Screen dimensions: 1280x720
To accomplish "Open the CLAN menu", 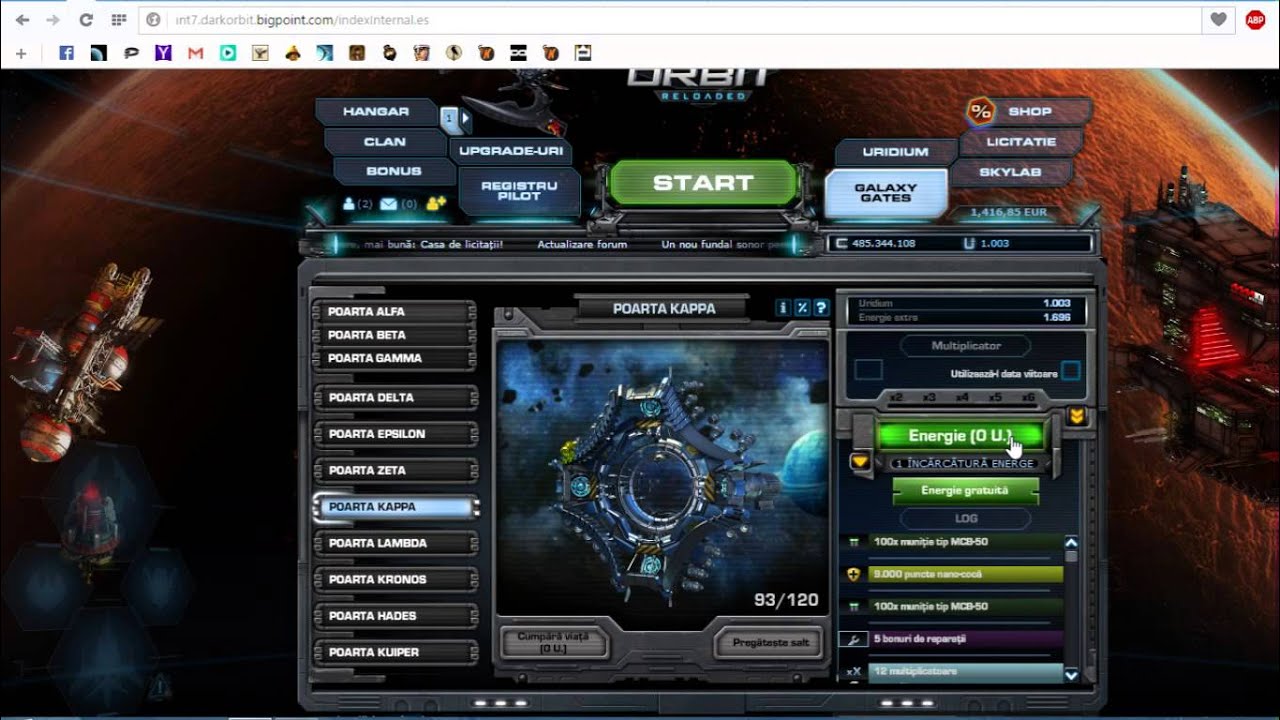I will (384, 142).
